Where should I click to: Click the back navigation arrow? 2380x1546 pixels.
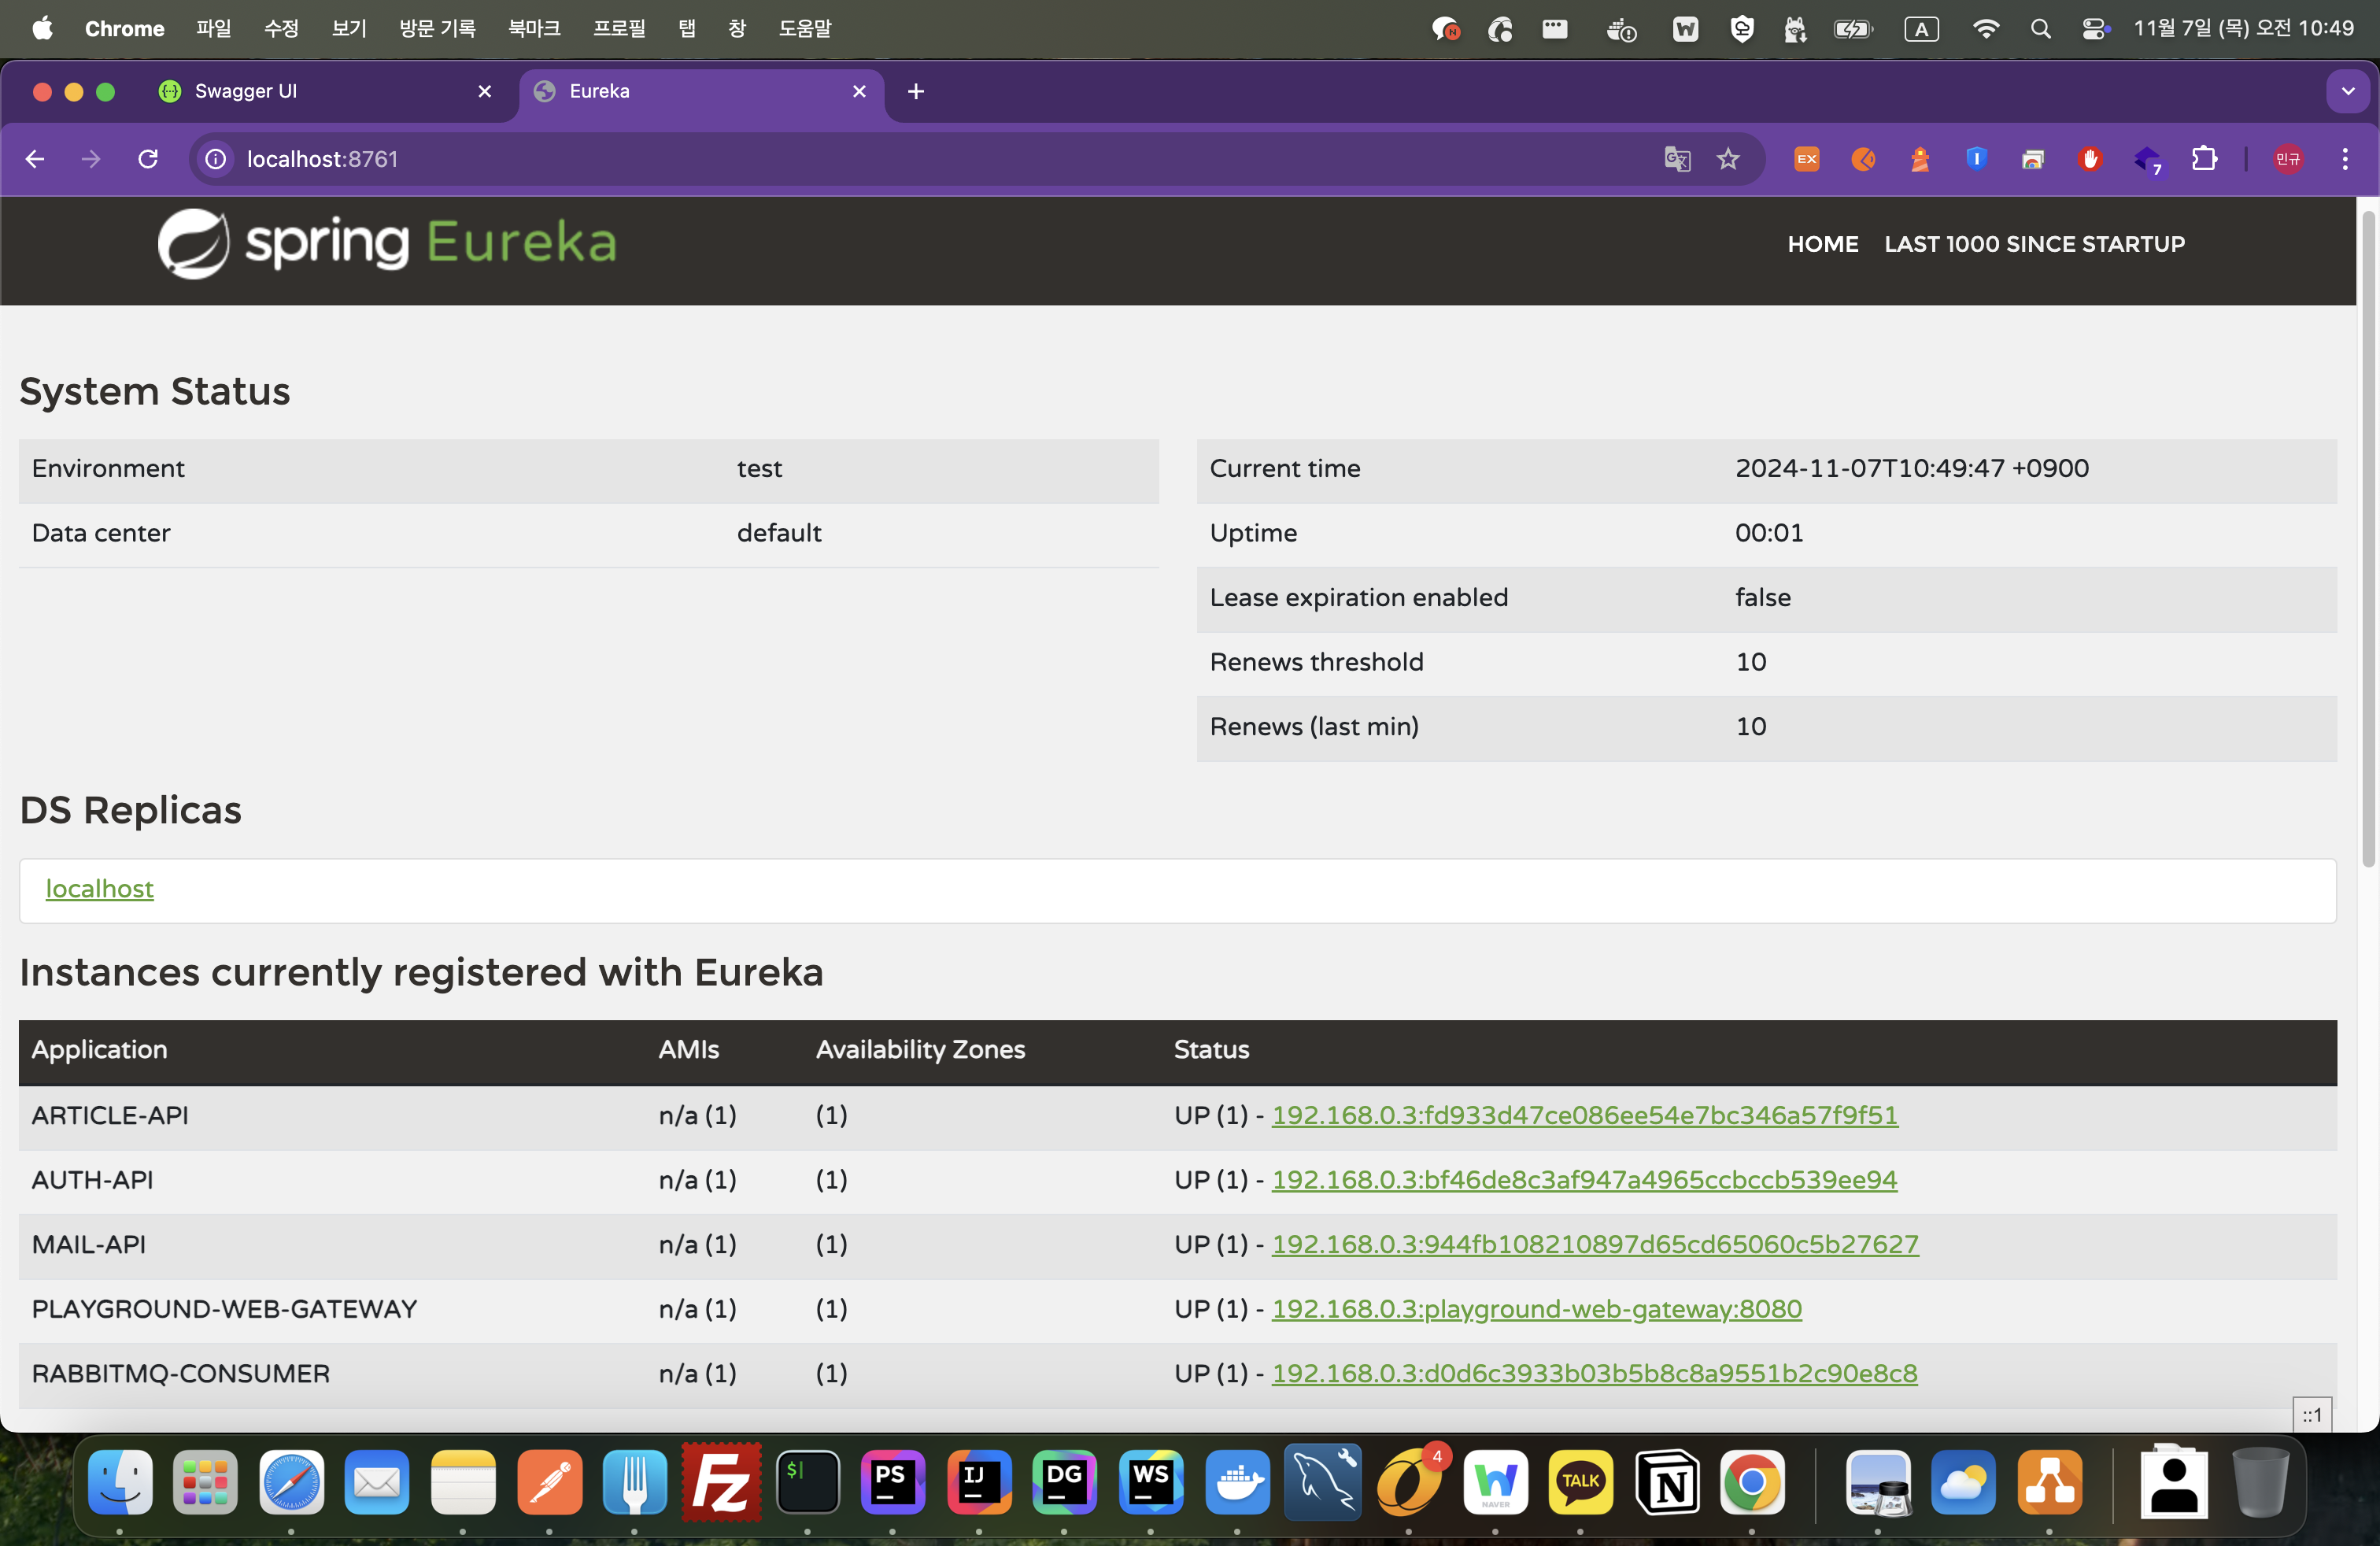click(x=35, y=159)
